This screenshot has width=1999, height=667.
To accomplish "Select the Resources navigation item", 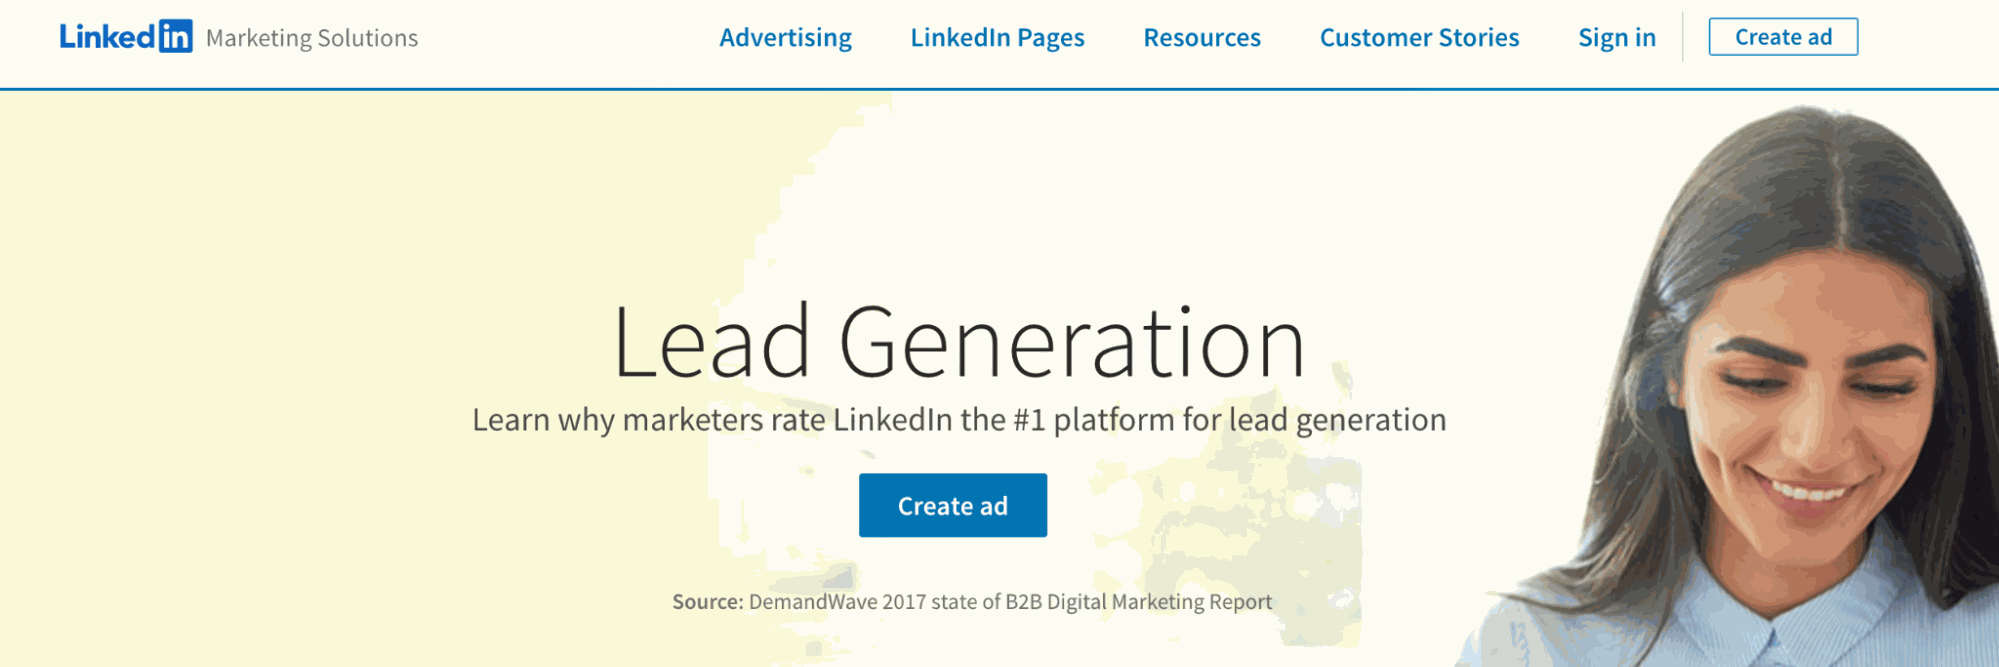I will pos(1202,37).
